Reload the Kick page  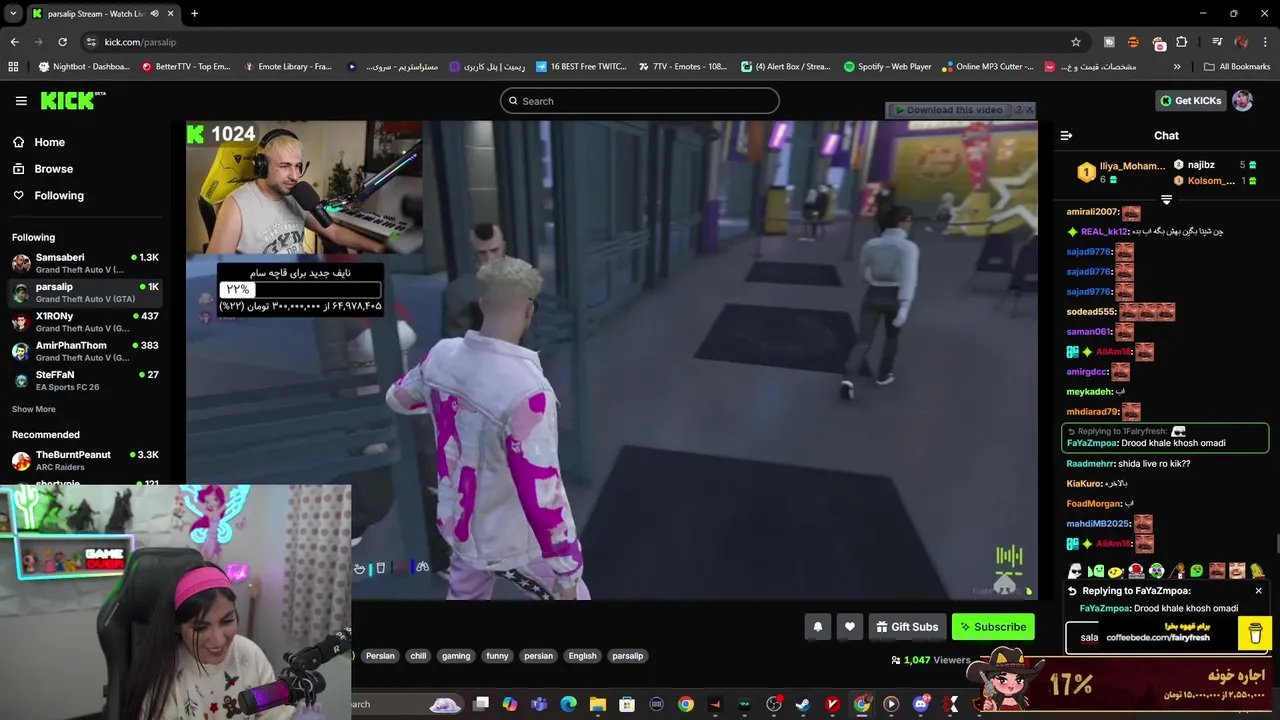(x=62, y=42)
